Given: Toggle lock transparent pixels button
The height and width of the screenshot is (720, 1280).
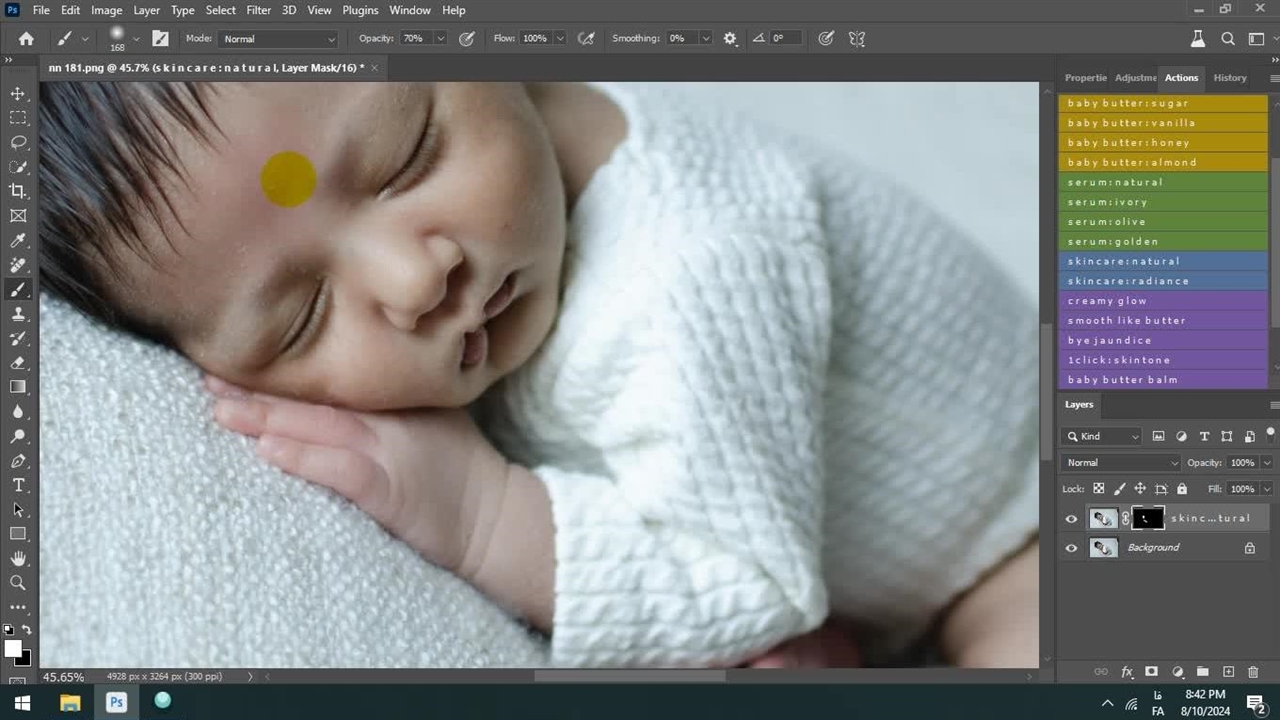Looking at the screenshot, I should click(1098, 489).
